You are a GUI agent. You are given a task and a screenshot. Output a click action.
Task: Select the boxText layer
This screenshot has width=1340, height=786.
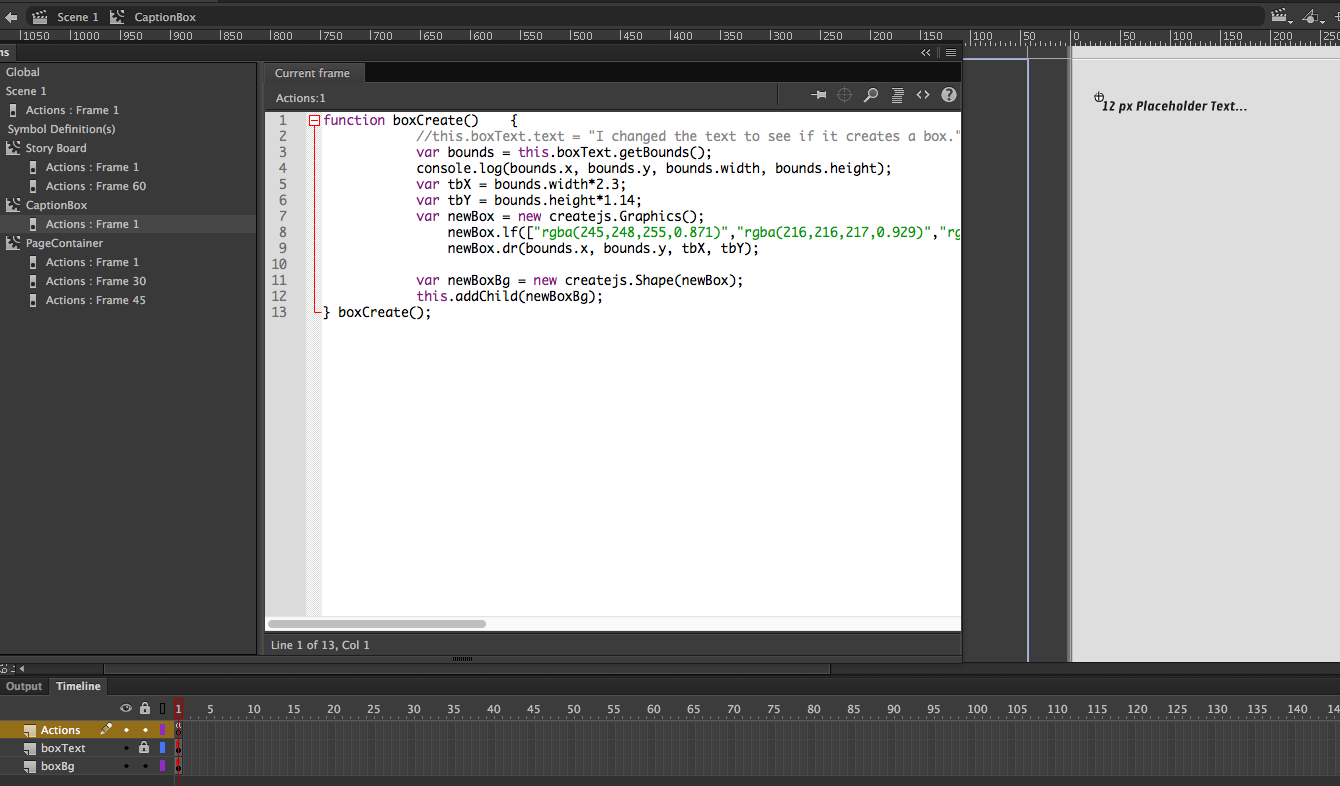[63, 748]
